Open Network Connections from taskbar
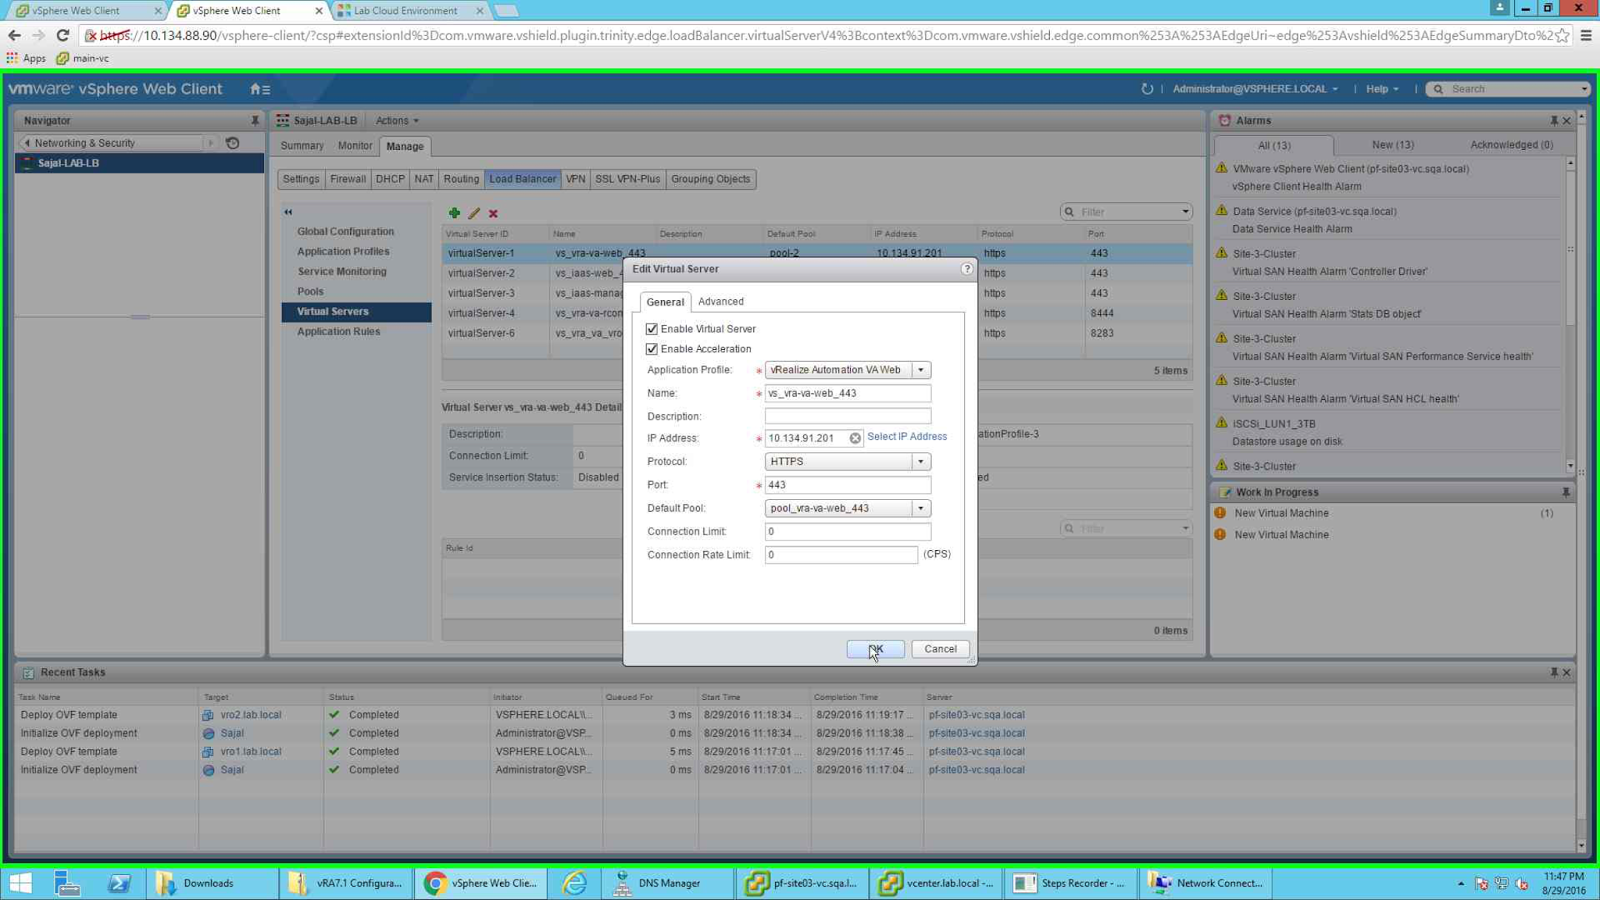 pos(1206,883)
